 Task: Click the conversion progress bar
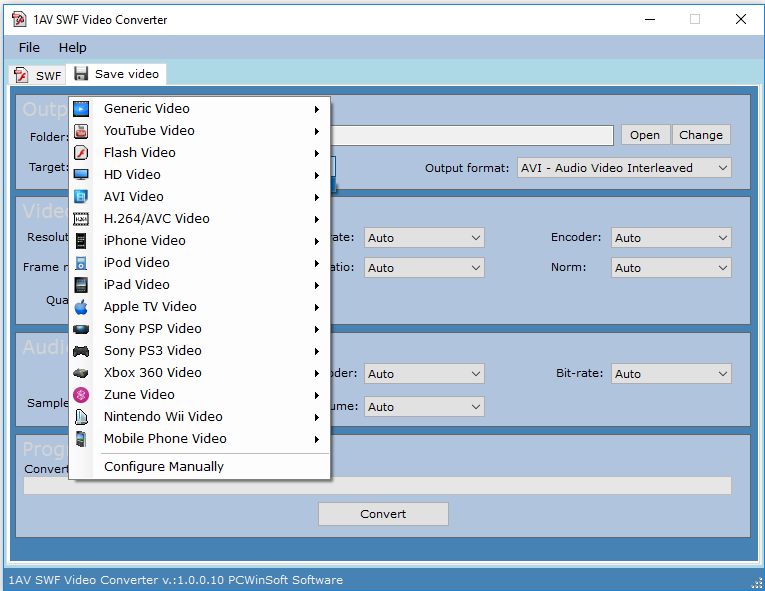tap(377, 486)
